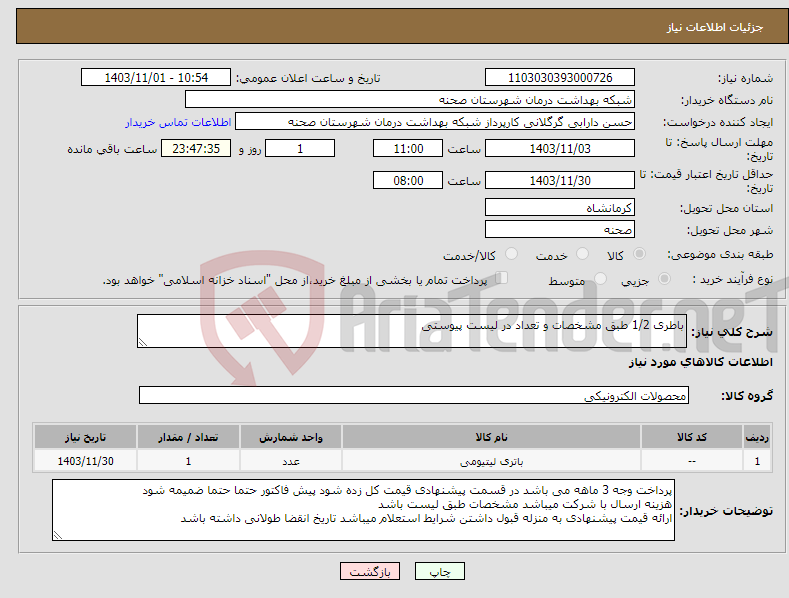The height and width of the screenshot is (598, 789).
Task: Select the کالا radio button
Action: pos(639,254)
